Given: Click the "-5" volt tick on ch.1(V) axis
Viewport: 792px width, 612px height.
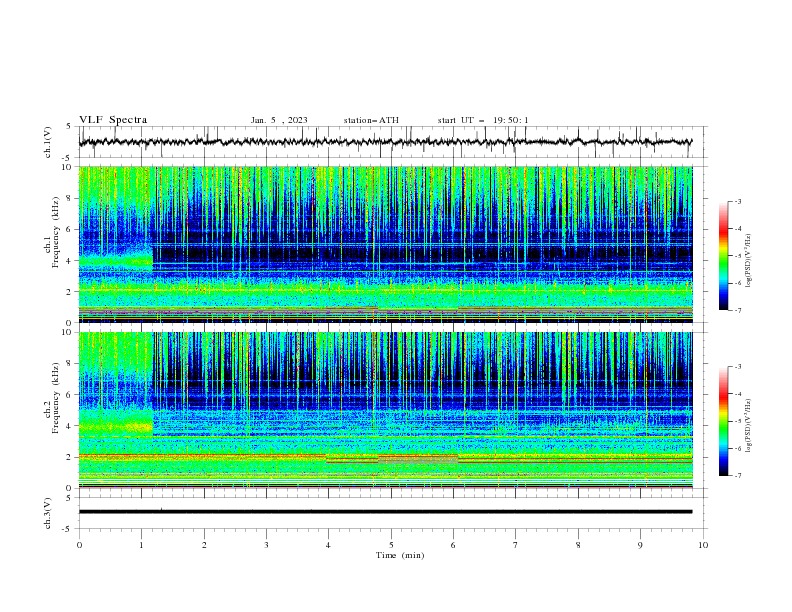Looking at the screenshot, I should coord(67,158).
